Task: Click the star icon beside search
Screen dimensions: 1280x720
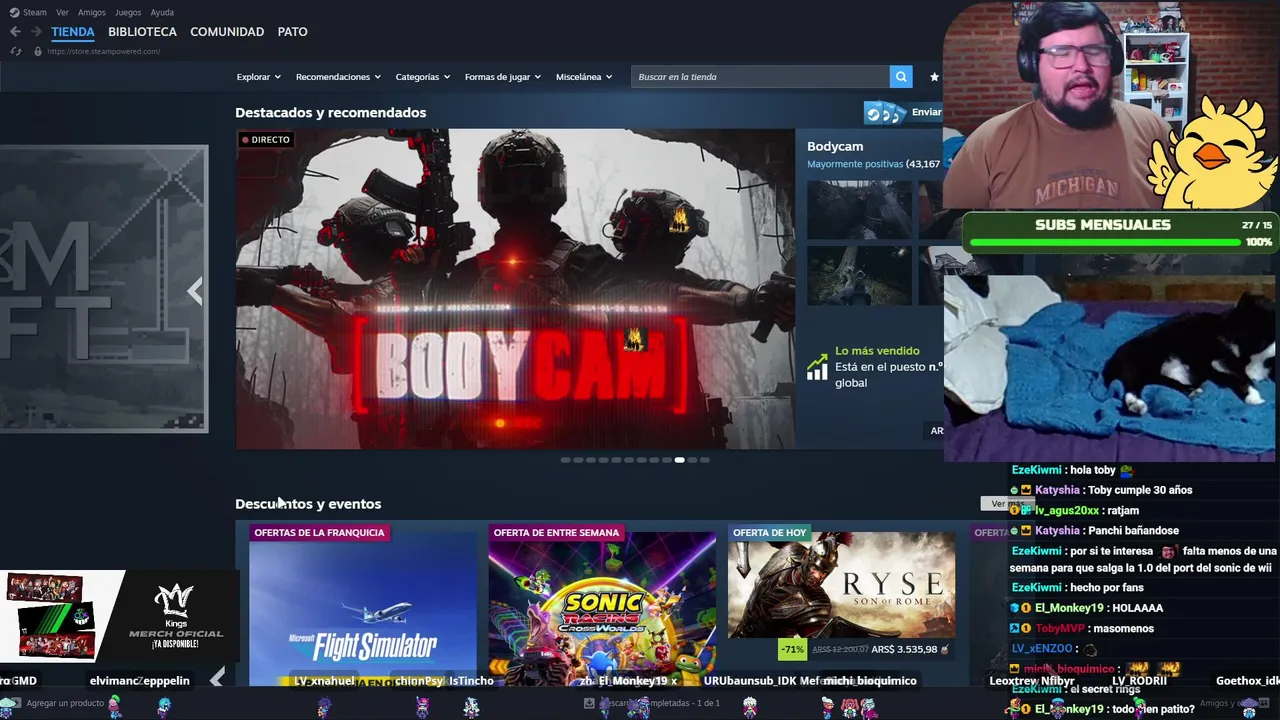Action: 934,77
